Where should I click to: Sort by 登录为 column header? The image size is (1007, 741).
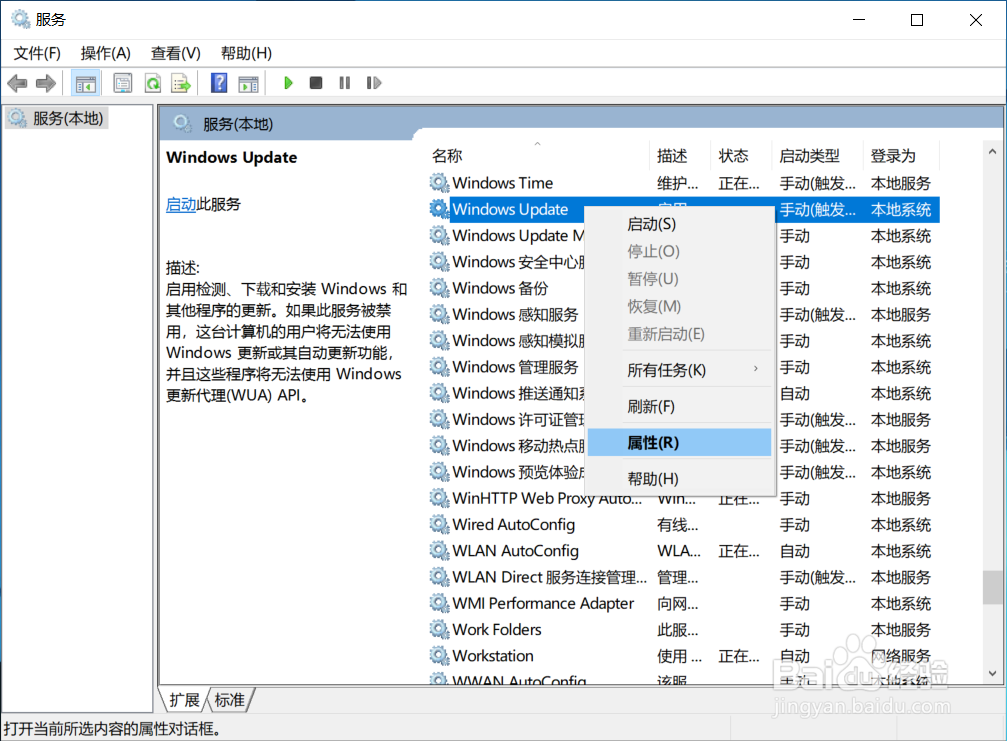(900, 155)
